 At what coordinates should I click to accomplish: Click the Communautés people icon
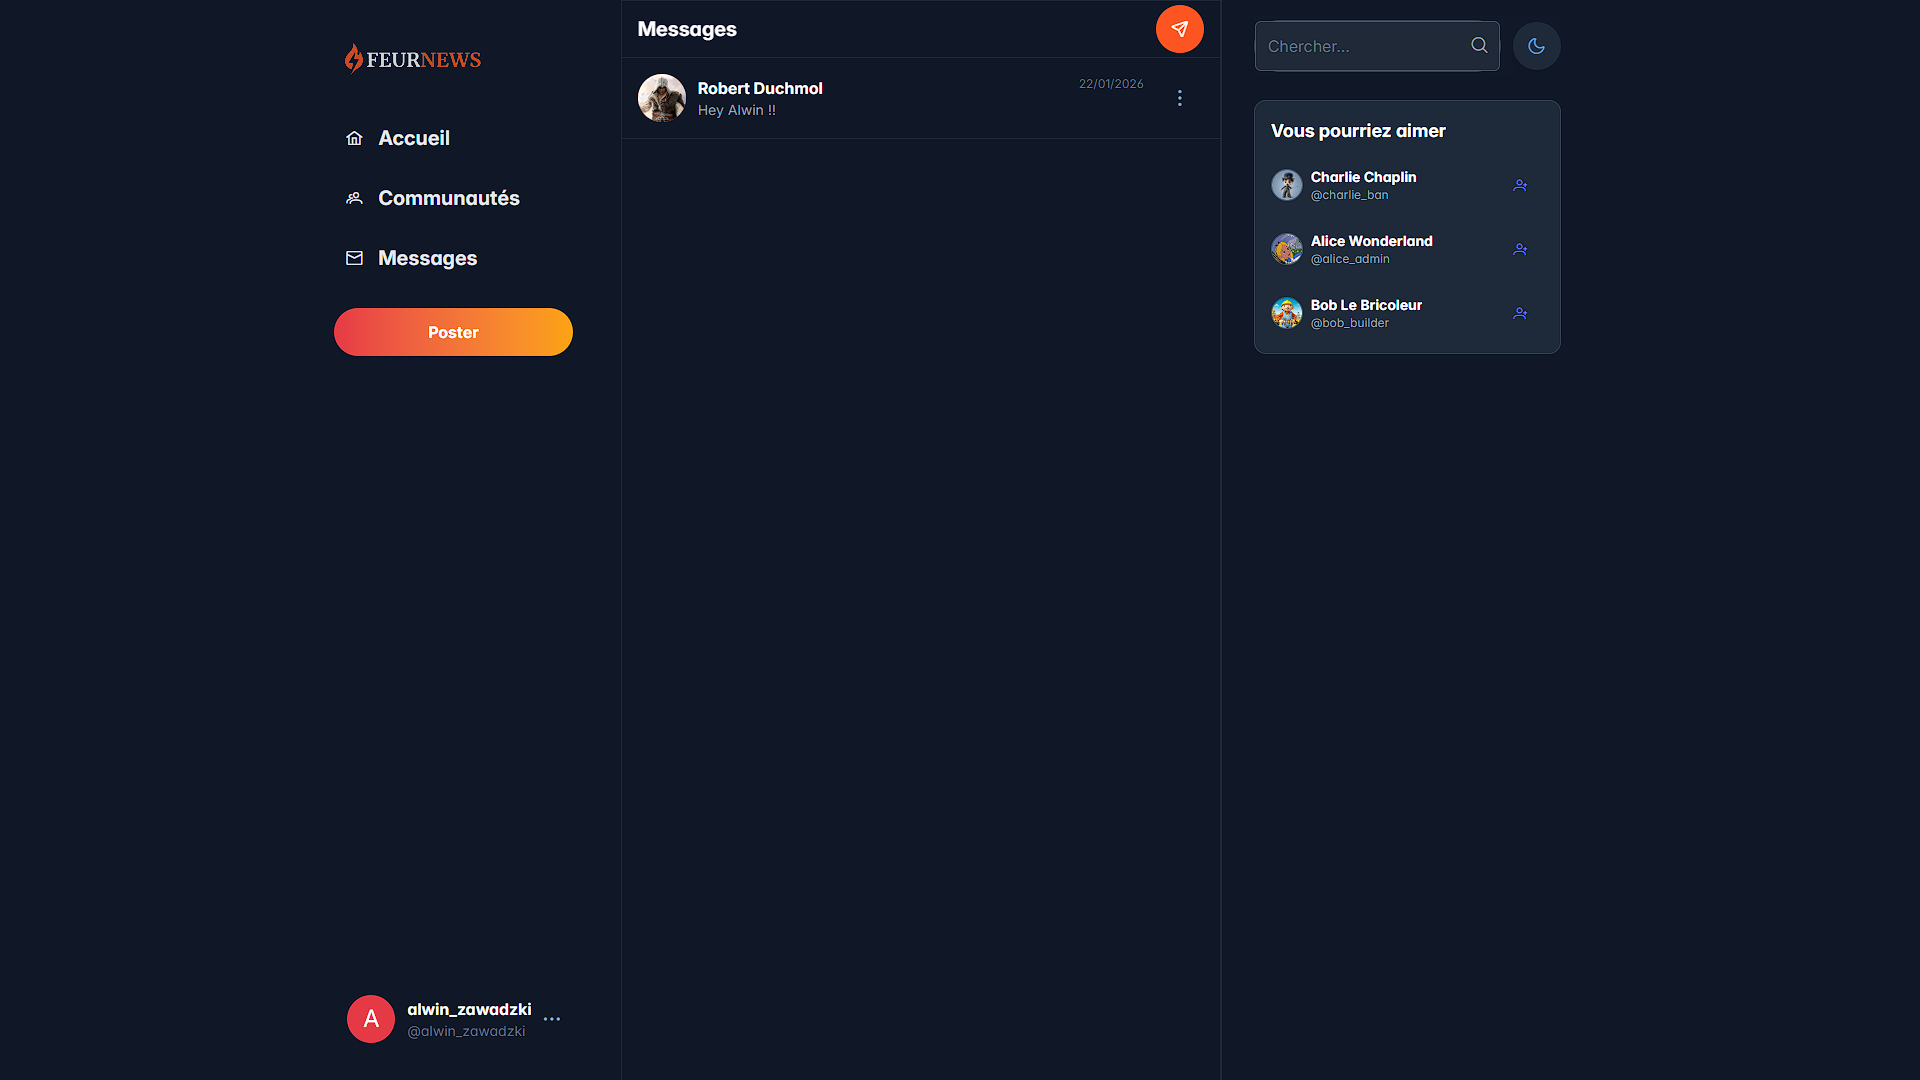coord(354,198)
